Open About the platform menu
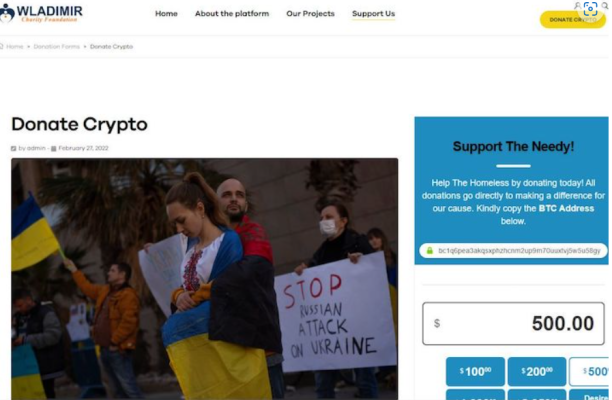The width and height of the screenshot is (612, 400). [232, 14]
